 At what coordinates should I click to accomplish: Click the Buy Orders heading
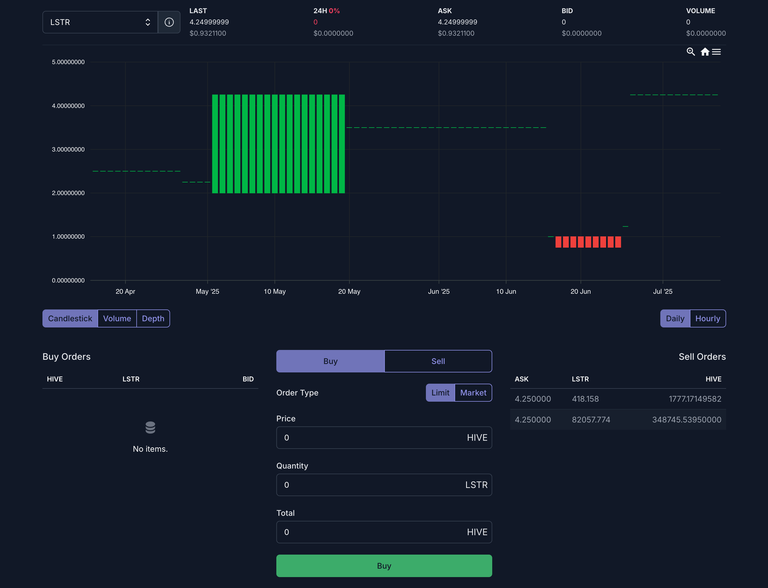(67, 357)
